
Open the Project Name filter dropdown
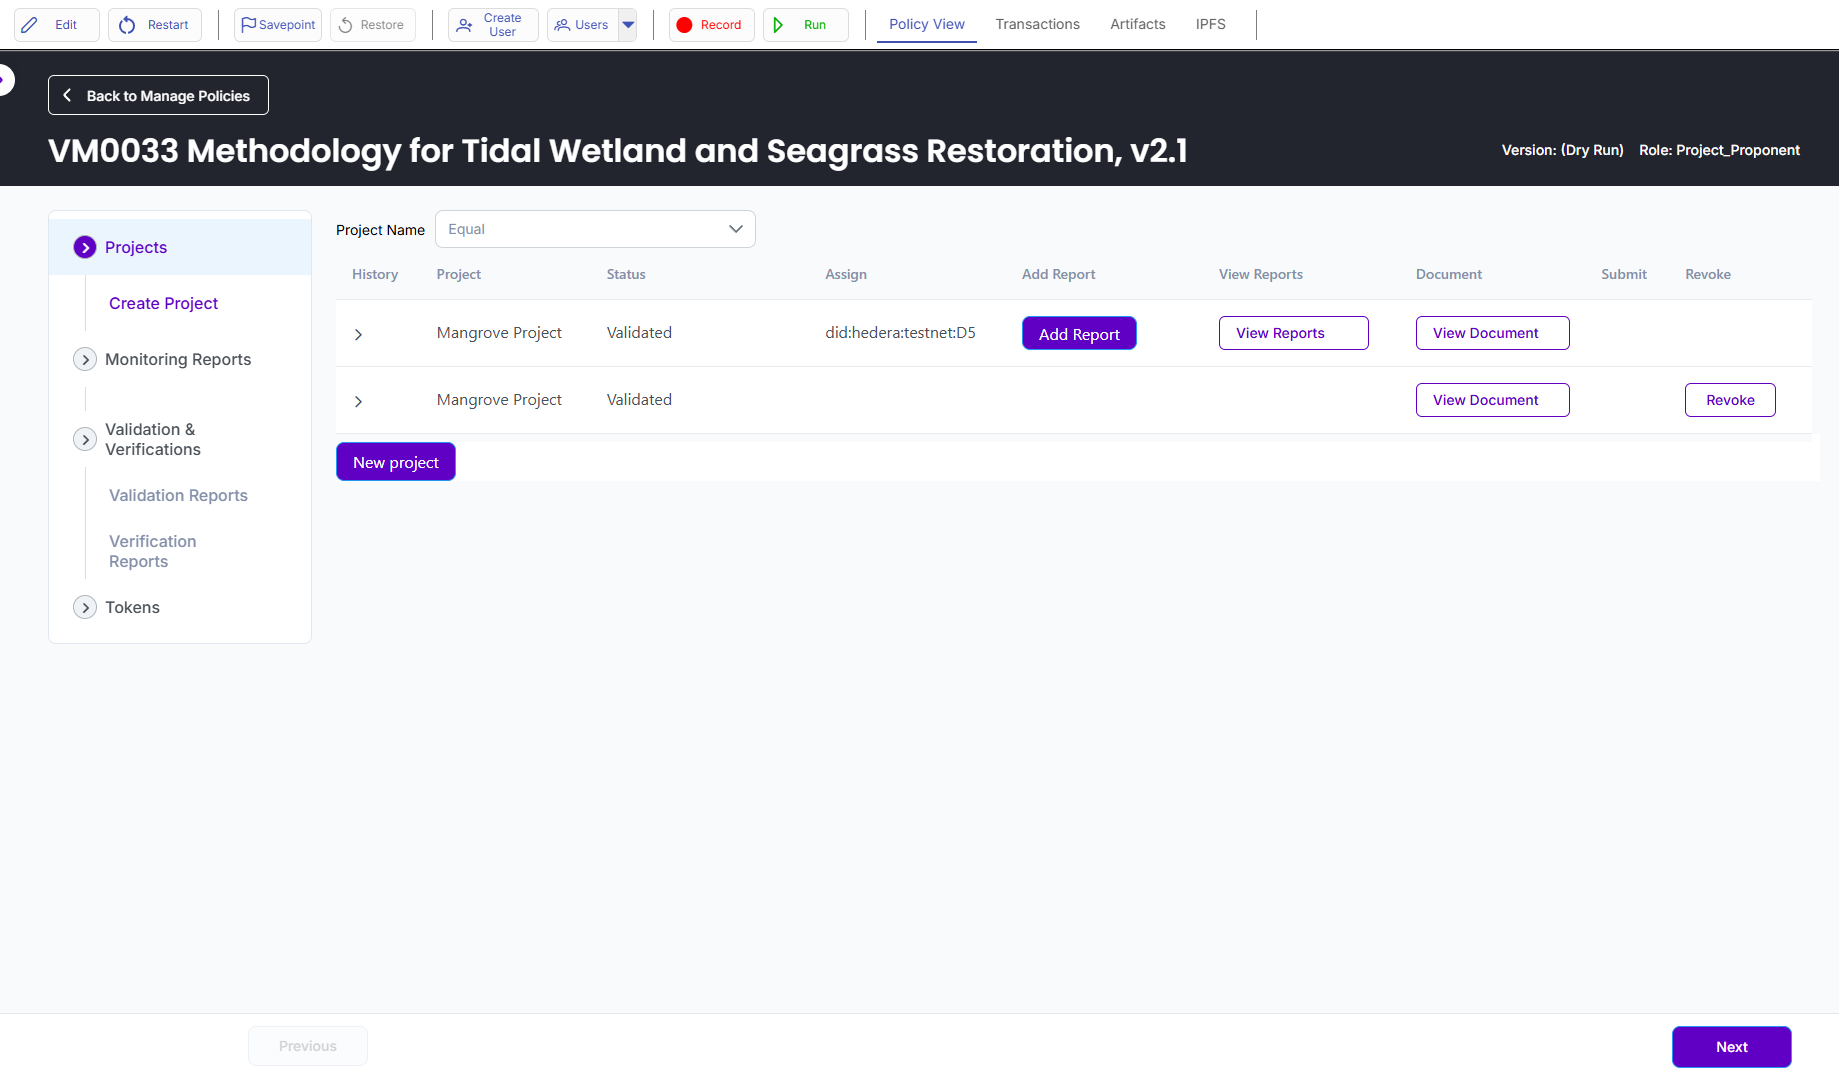pyautogui.click(x=595, y=229)
